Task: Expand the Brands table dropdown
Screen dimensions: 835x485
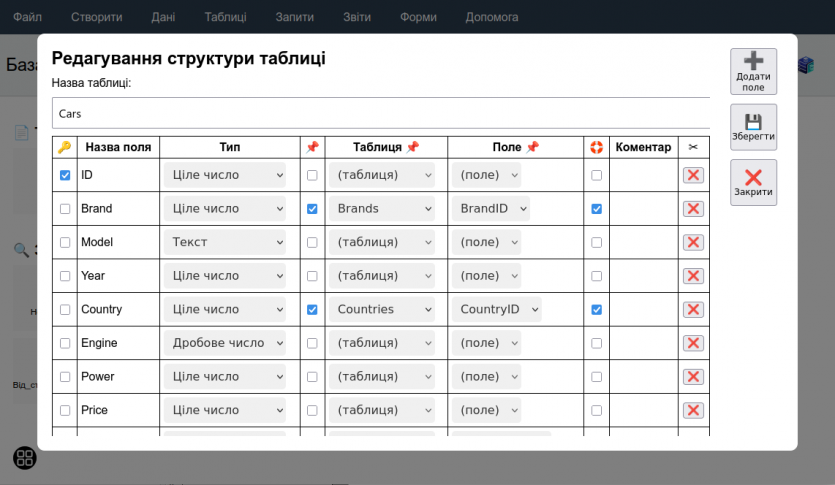Action: (x=382, y=209)
